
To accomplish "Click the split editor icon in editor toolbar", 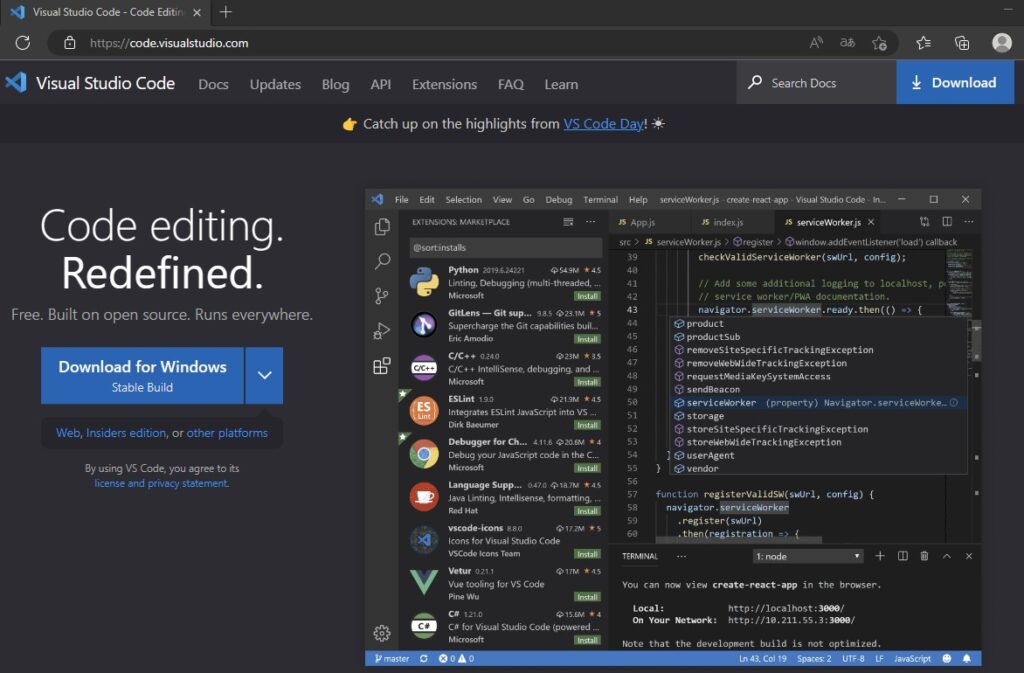I will (947, 221).
